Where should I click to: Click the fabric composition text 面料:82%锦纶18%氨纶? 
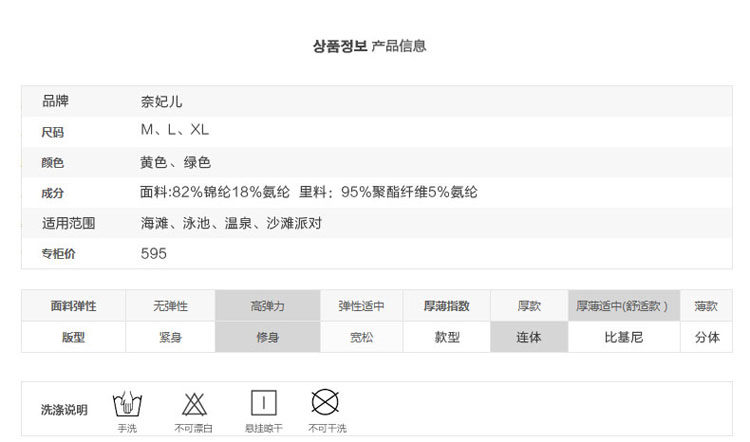tap(215, 192)
